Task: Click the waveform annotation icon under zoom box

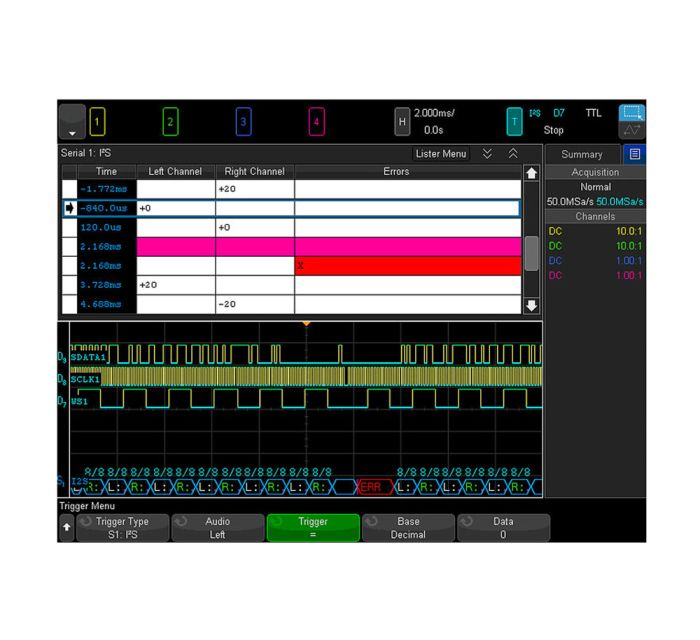Action: 631,130
